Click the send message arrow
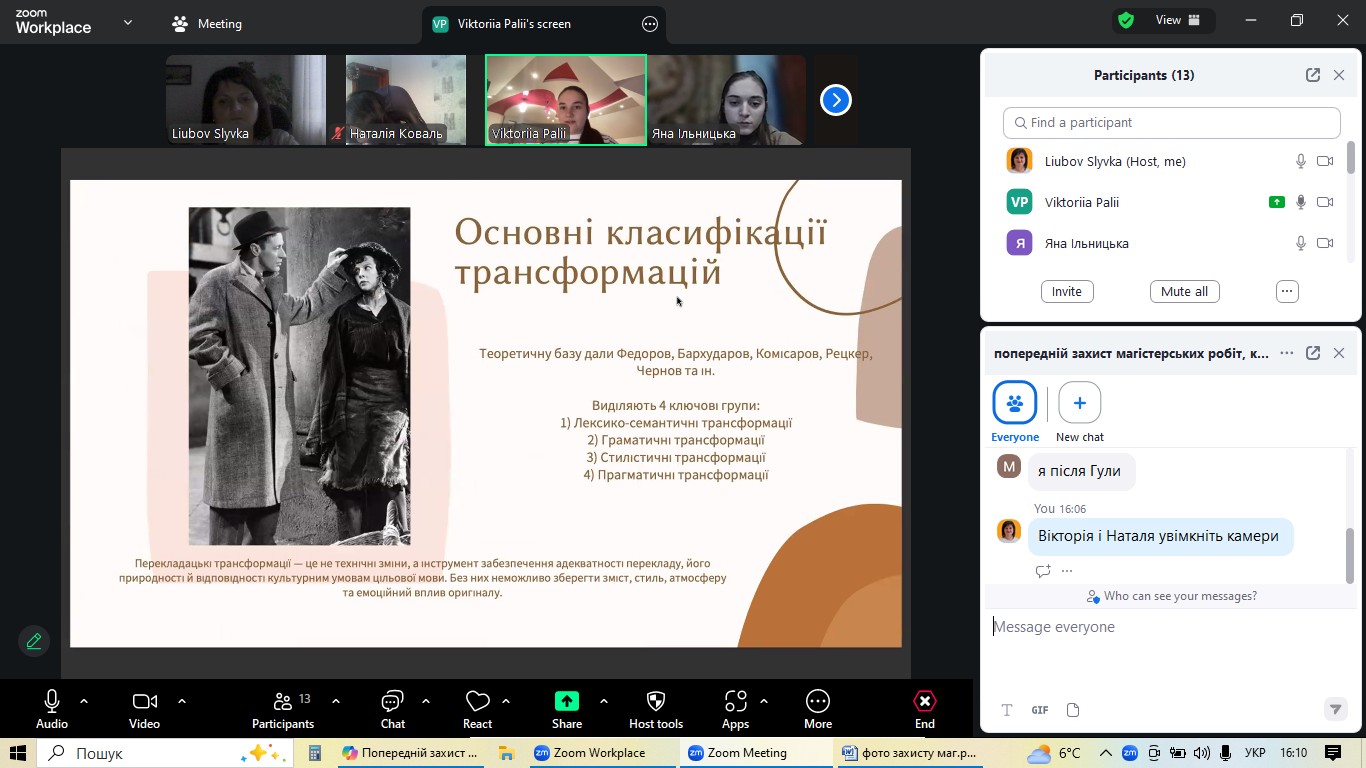Screen dimensions: 1366x768 [1334, 709]
